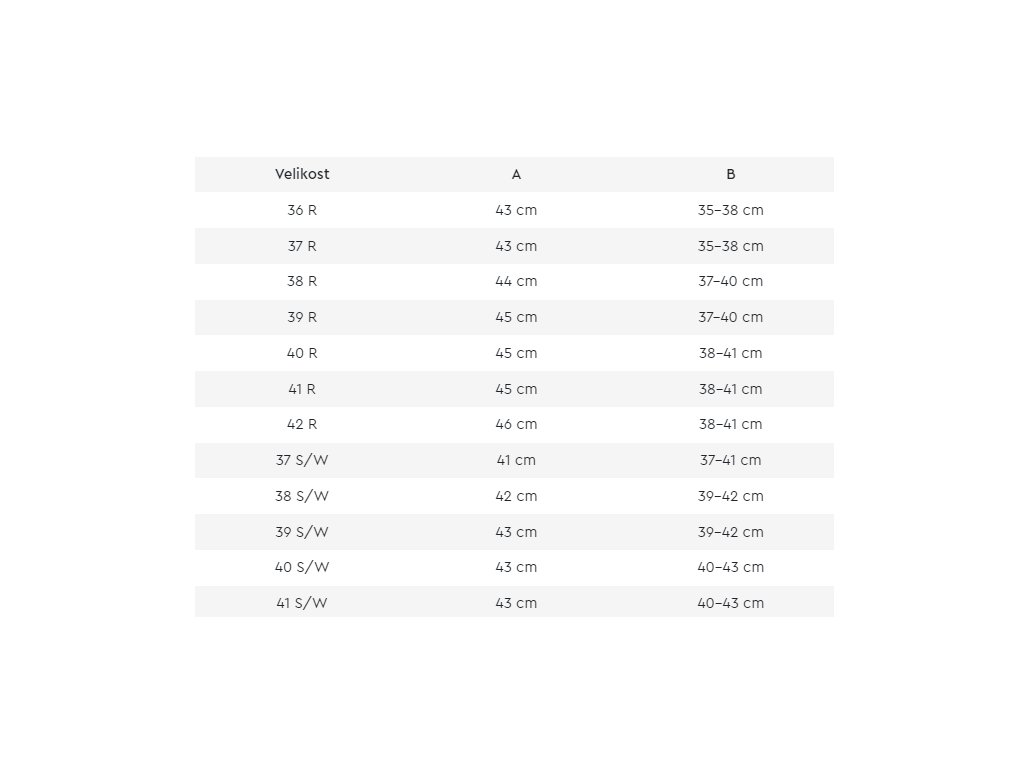Click the 41 cm value in column A
The width and height of the screenshot is (1024, 768).
[516, 460]
